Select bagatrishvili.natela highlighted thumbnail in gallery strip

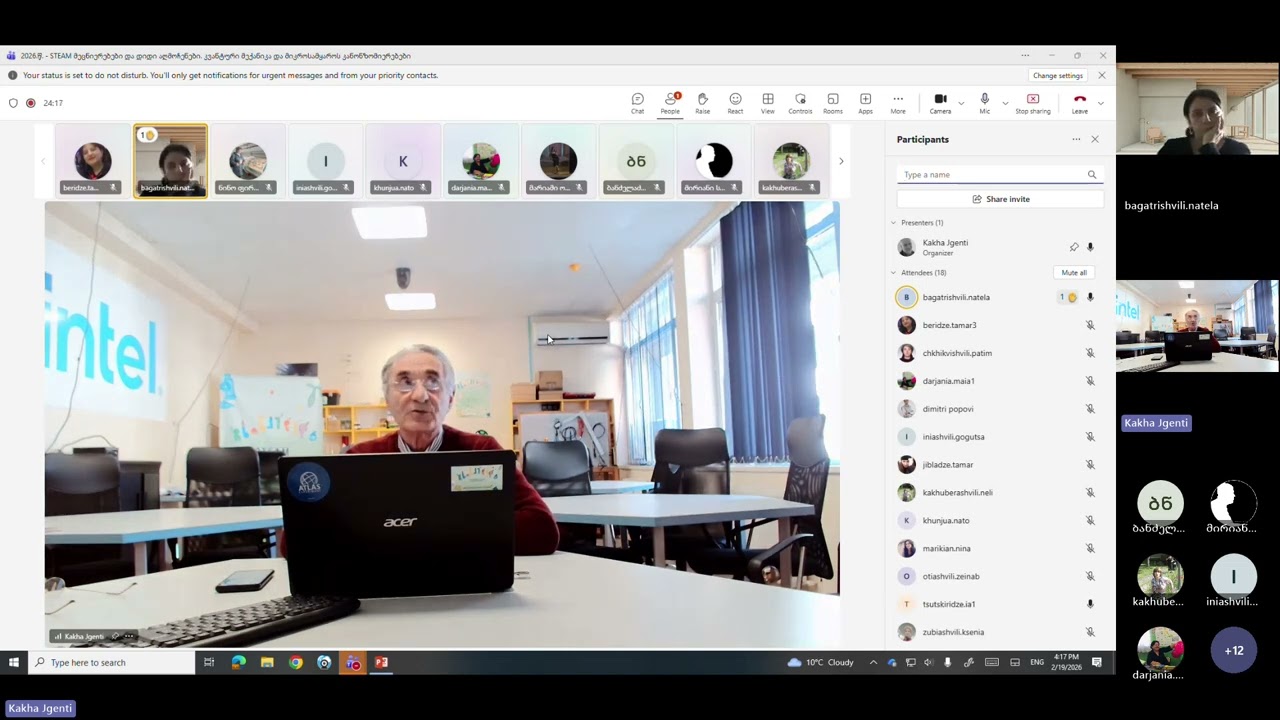(170, 161)
